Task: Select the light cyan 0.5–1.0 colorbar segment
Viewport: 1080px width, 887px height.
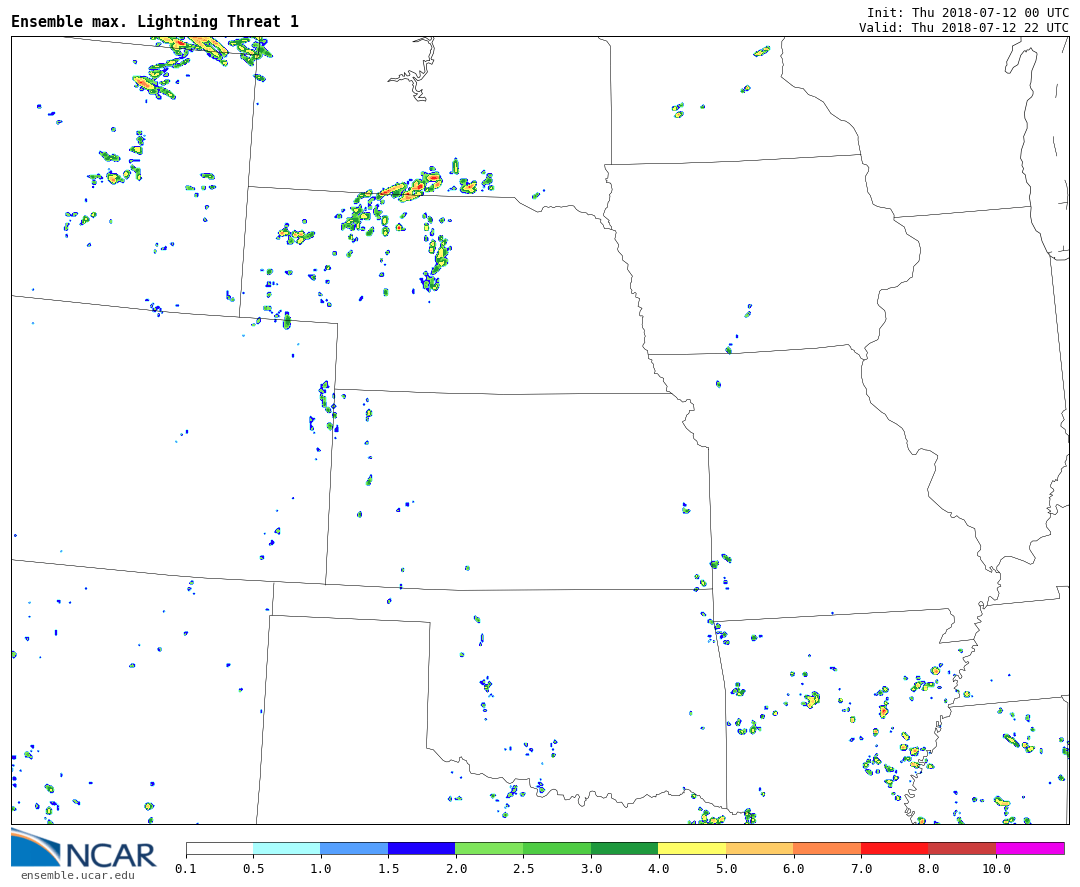Action: (286, 848)
